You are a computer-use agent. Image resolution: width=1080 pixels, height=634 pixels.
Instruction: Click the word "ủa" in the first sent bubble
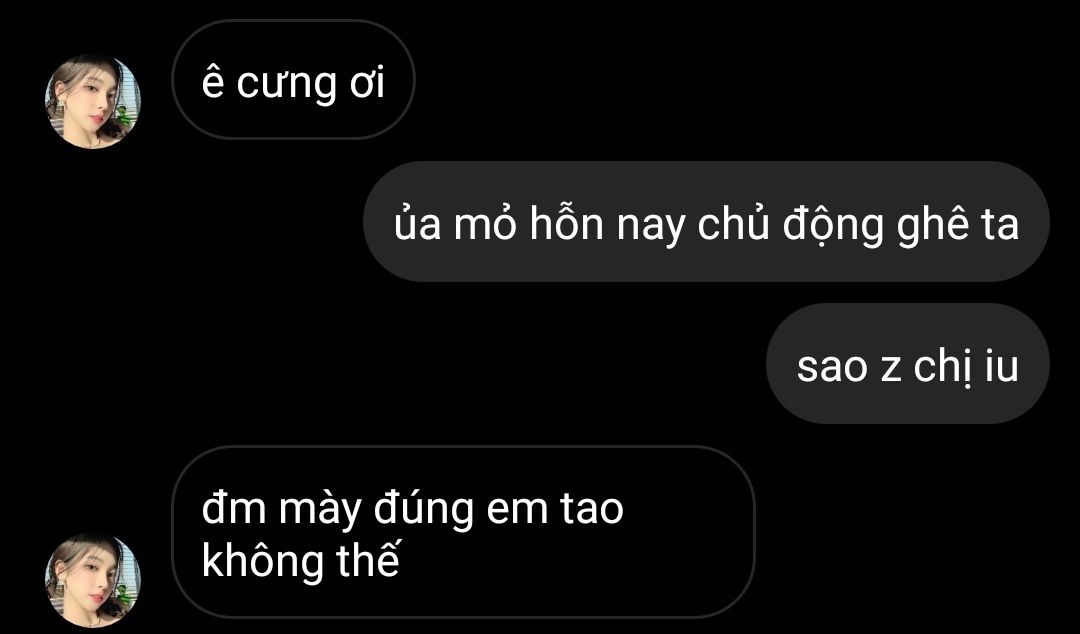[417, 224]
